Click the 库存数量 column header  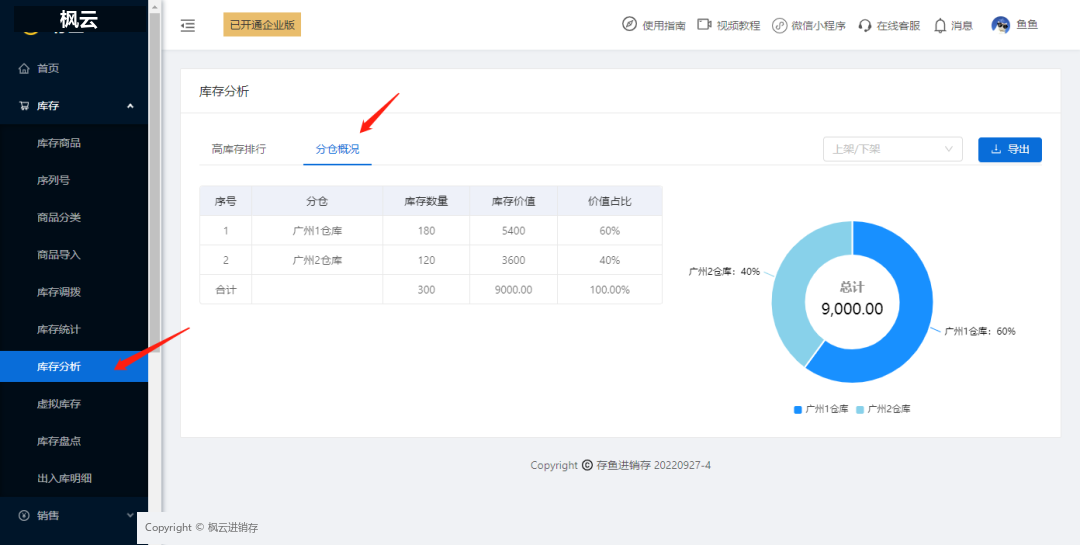(x=426, y=202)
